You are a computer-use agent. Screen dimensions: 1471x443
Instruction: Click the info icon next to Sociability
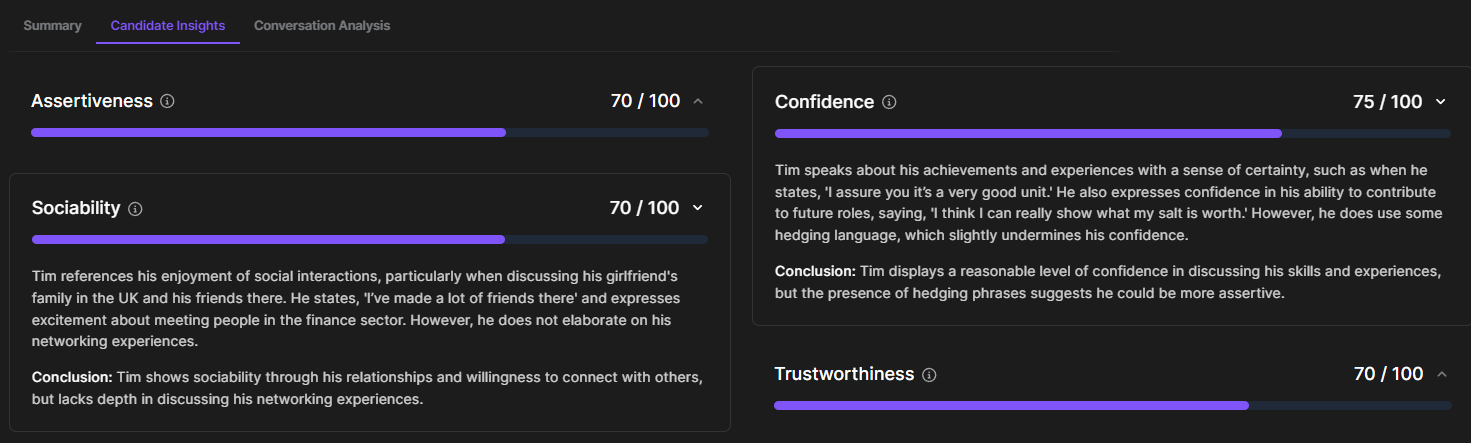tap(136, 209)
